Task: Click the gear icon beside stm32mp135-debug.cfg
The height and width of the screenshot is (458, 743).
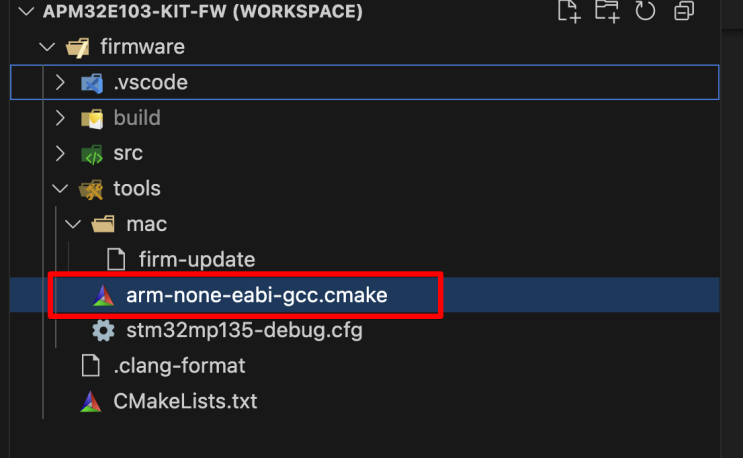Action: [x=102, y=330]
